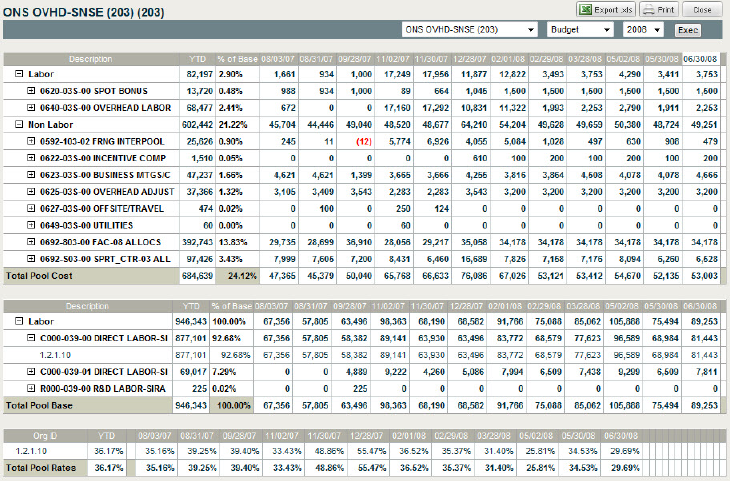730x481 pixels.
Task: Click the Close button
Action: click(702, 9)
